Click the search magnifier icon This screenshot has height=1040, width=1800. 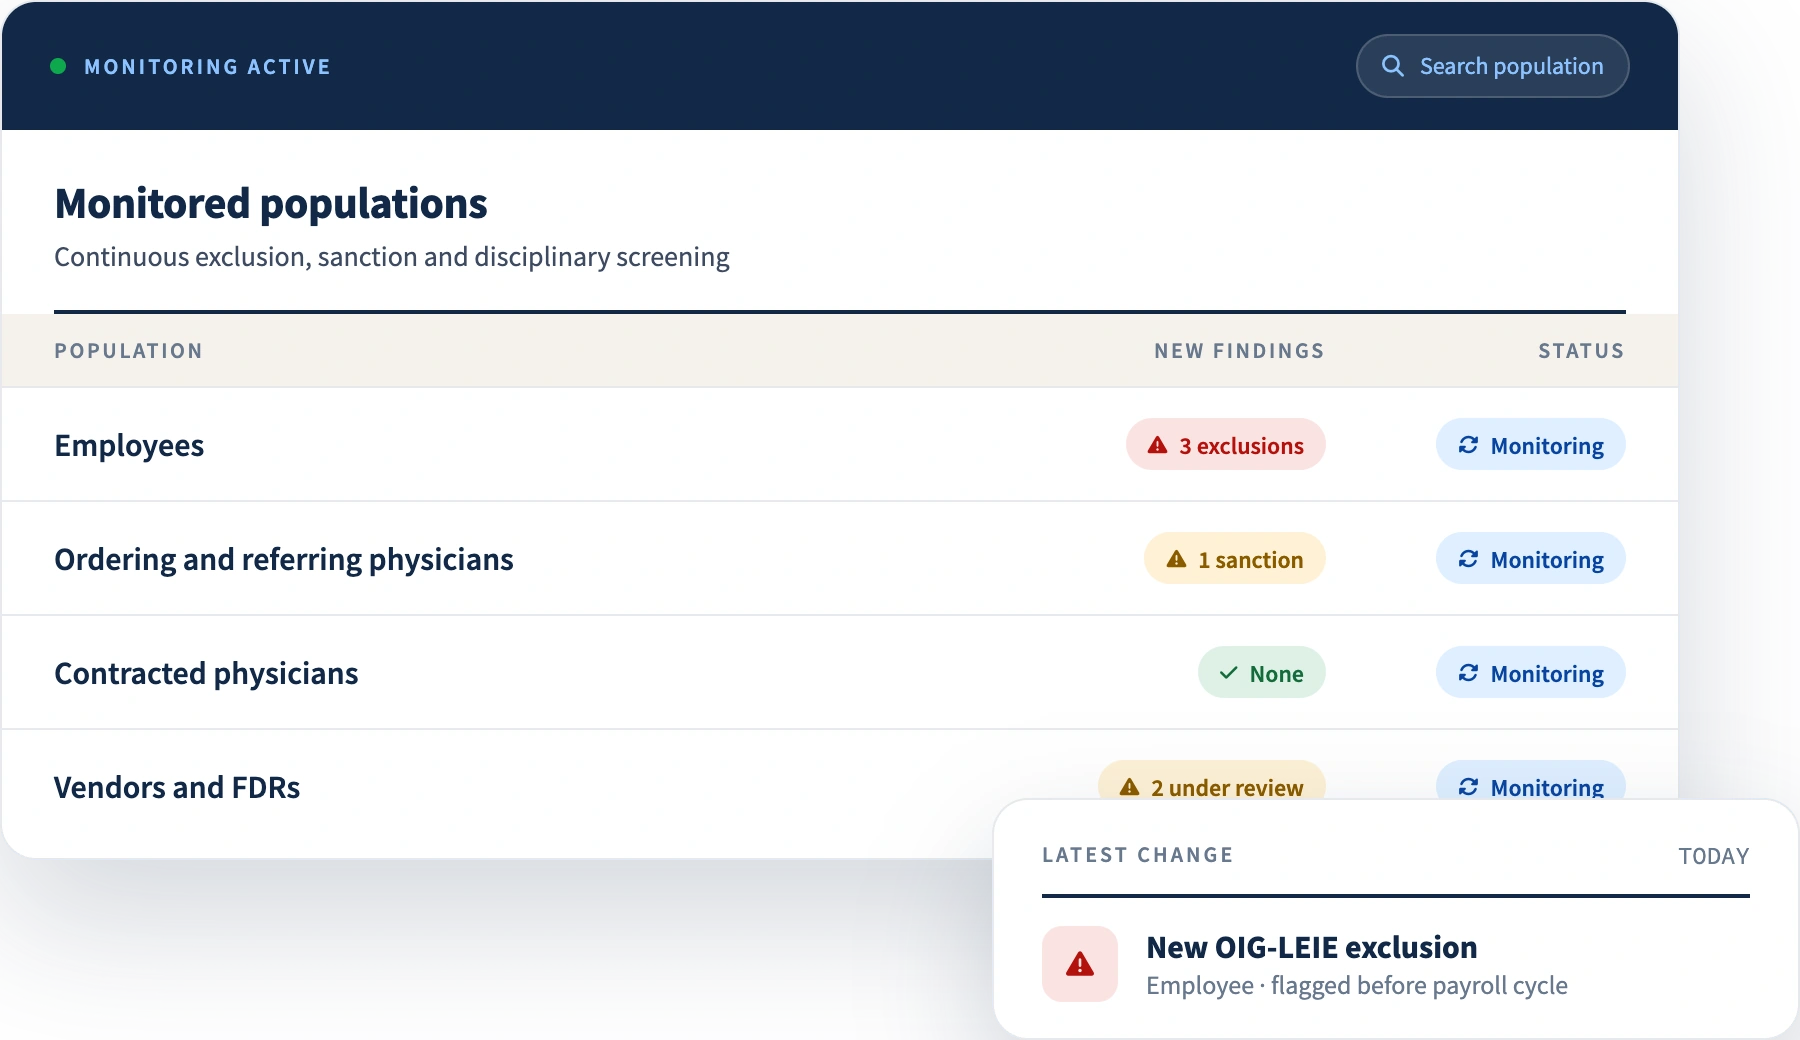tap(1392, 66)
